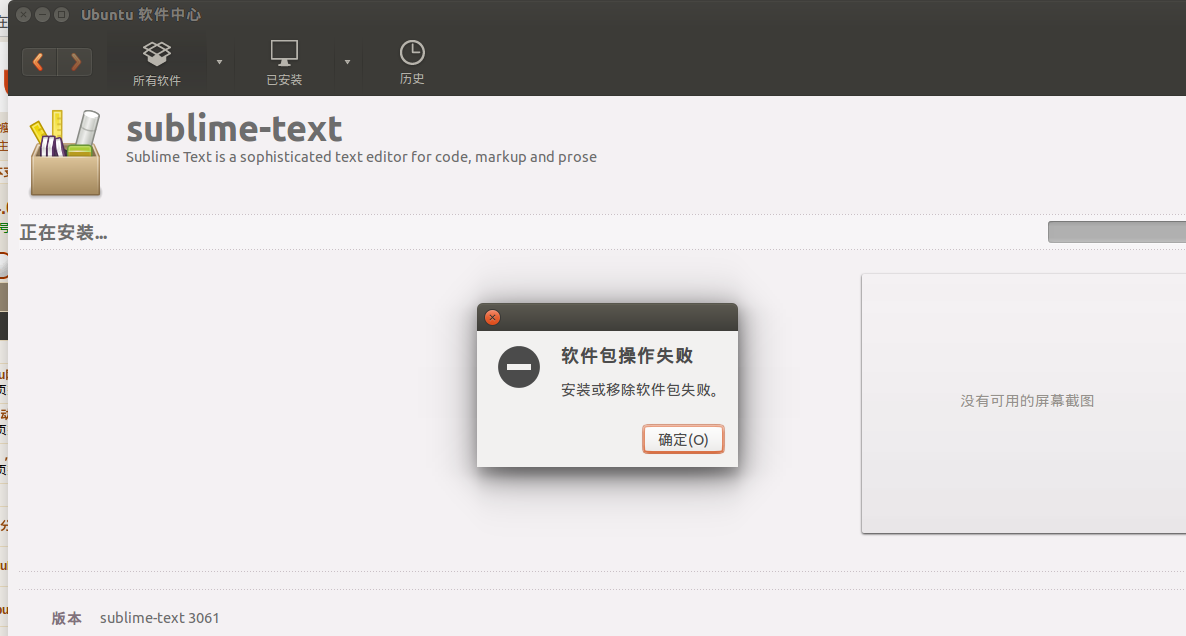Click the sublime-text title heading
The image size is (1186, 636).
pos(234,129)
